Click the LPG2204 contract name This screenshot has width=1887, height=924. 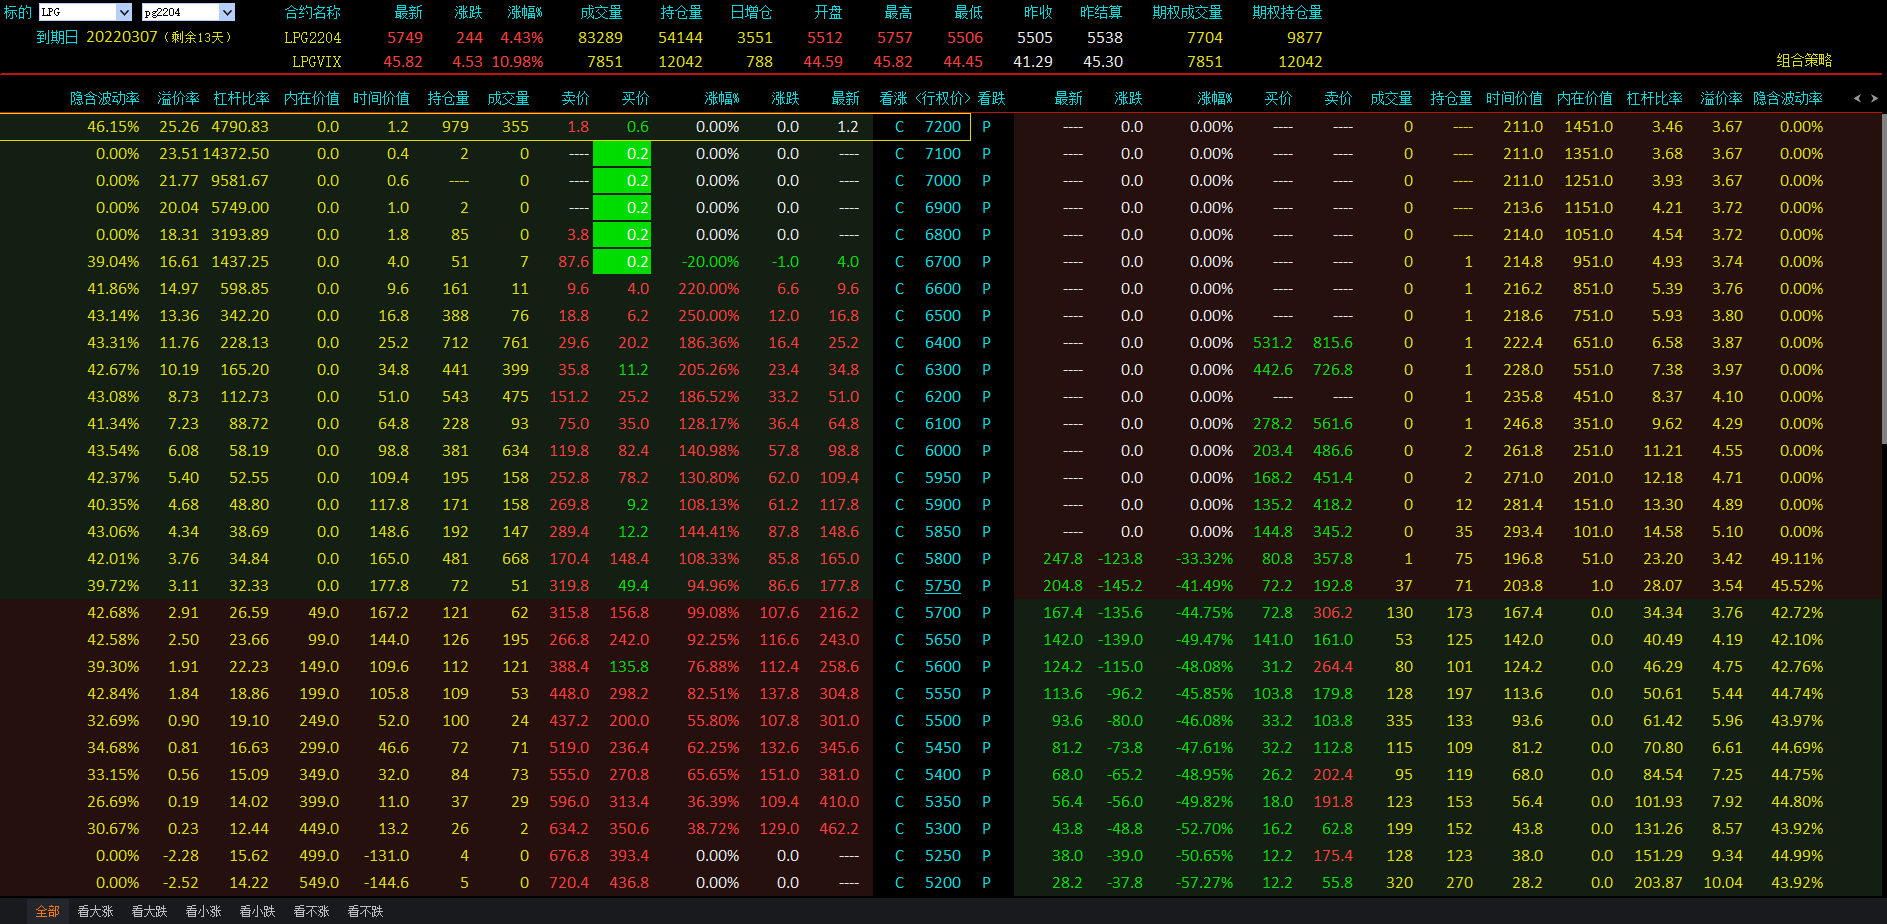pos(312,38)
